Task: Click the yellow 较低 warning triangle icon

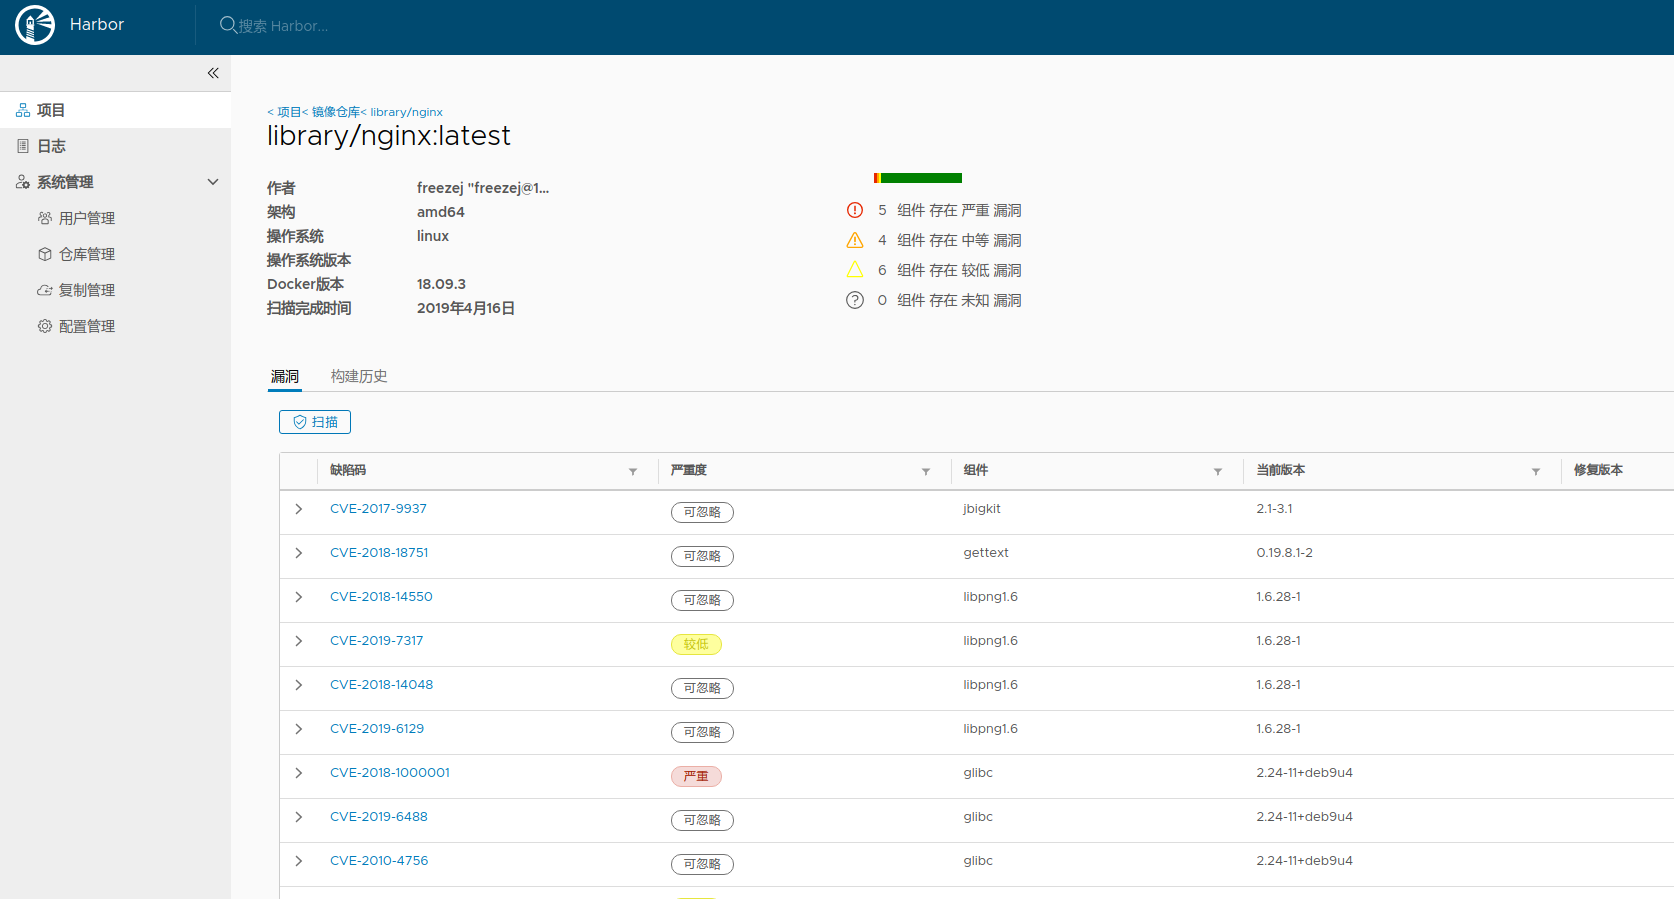Action: click(x=855, y=270)
